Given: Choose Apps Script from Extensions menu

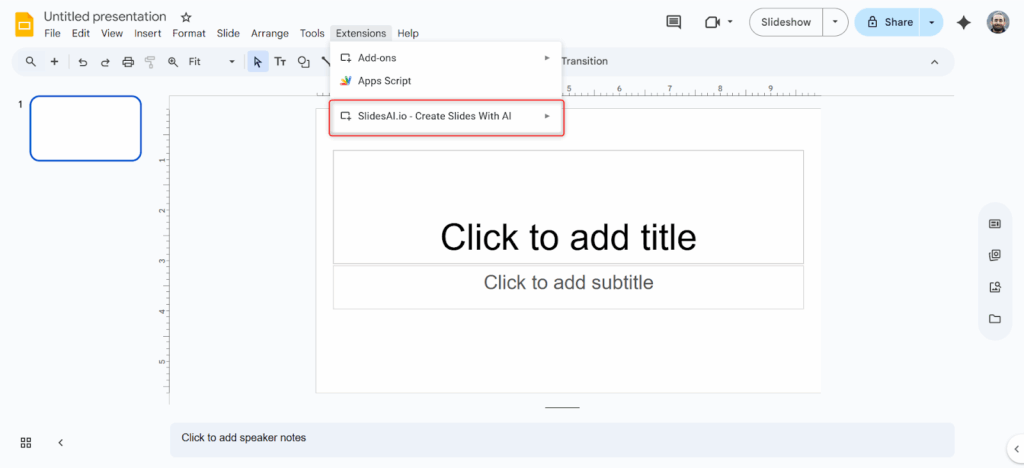Looking at the screenshot, I should point(384,81).
